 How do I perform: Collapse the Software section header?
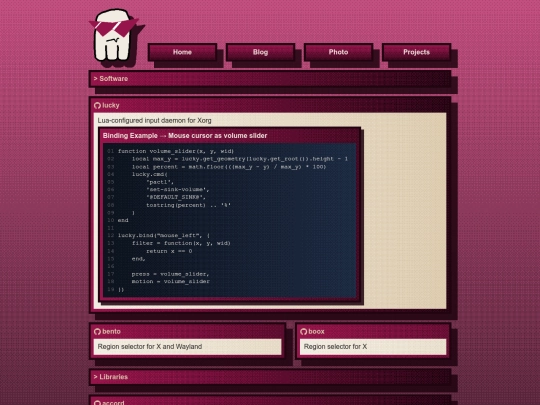click(270, 79)
